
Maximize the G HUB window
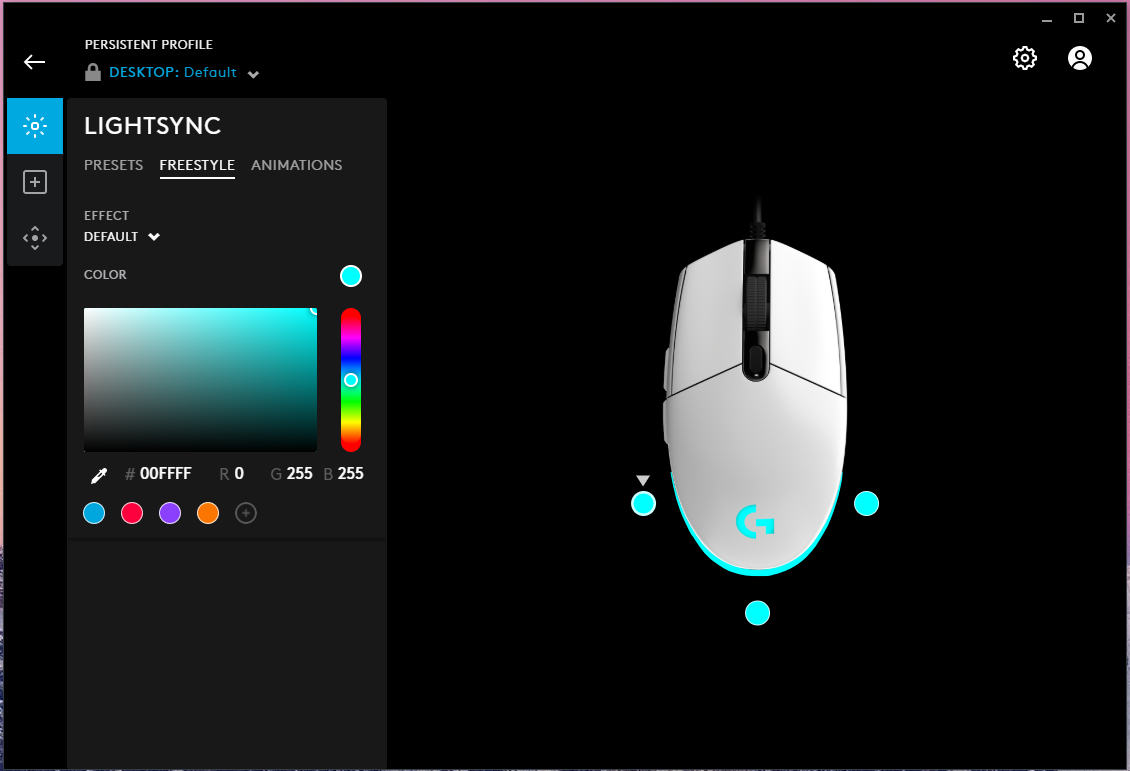(x=1079, y=19)
